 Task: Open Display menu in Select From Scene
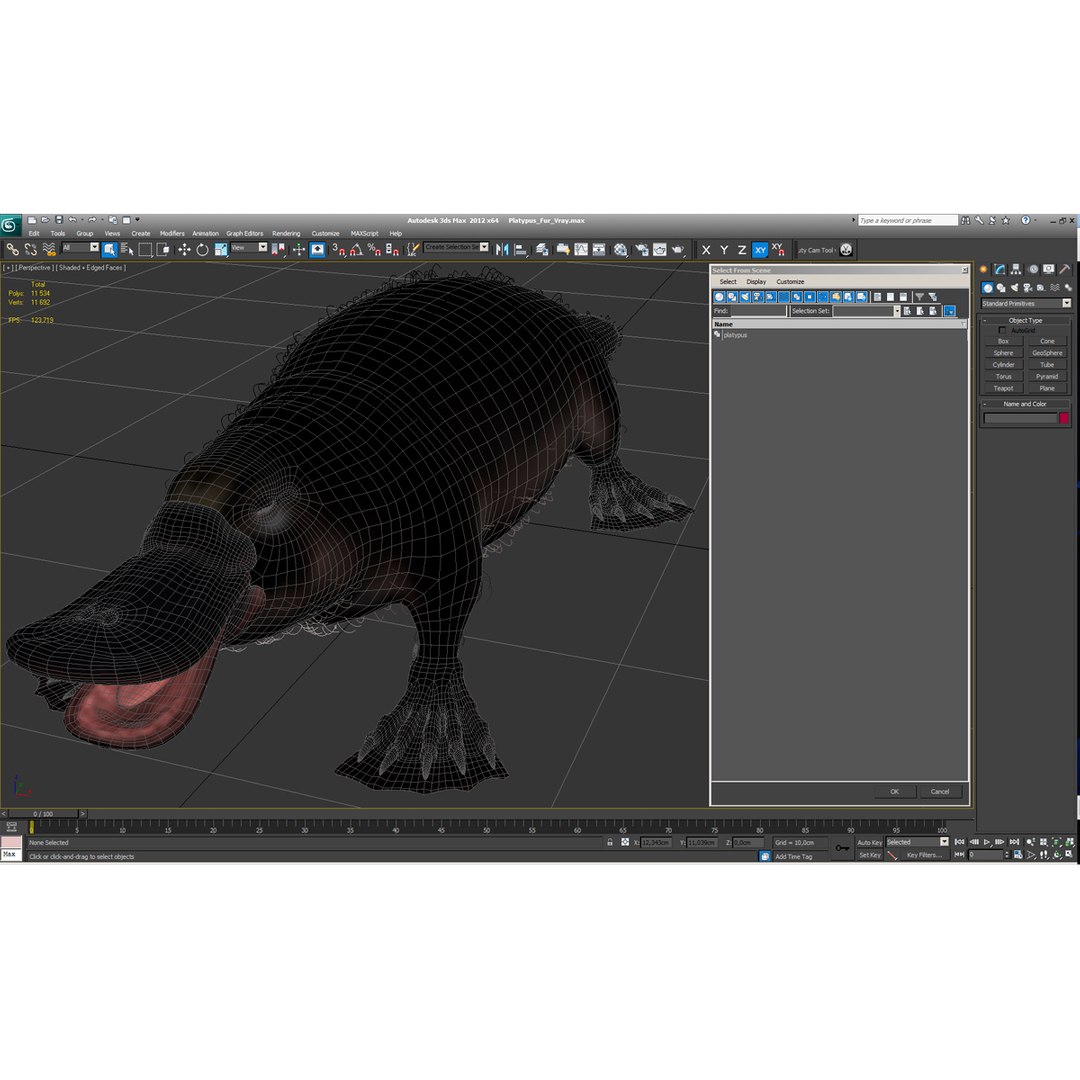point(756,282)
